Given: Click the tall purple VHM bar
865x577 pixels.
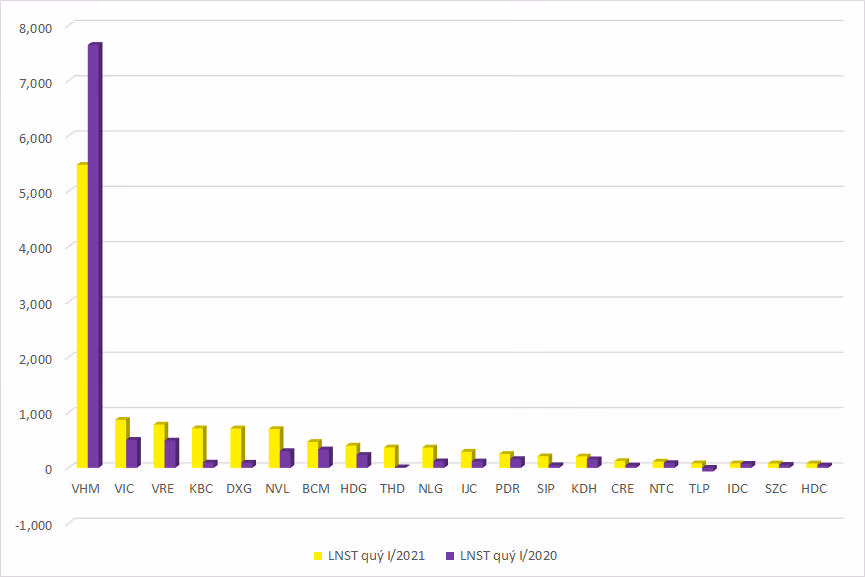Looking at the screenshot, I should pos(94,256).
